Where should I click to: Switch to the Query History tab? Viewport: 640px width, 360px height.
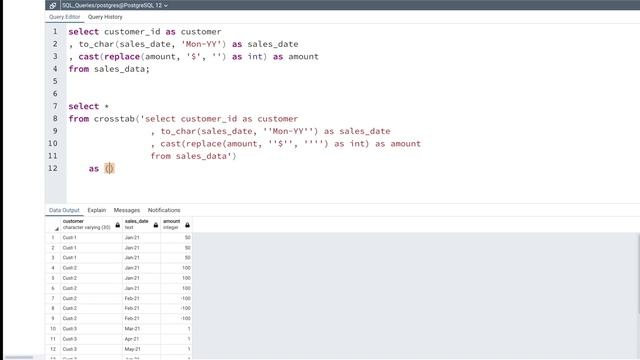click(x=105, y=17)
